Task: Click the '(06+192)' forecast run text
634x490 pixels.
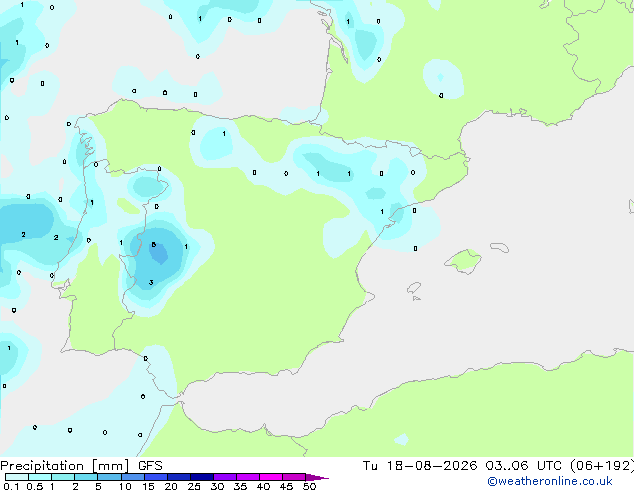Action: (x=602, y=466)
